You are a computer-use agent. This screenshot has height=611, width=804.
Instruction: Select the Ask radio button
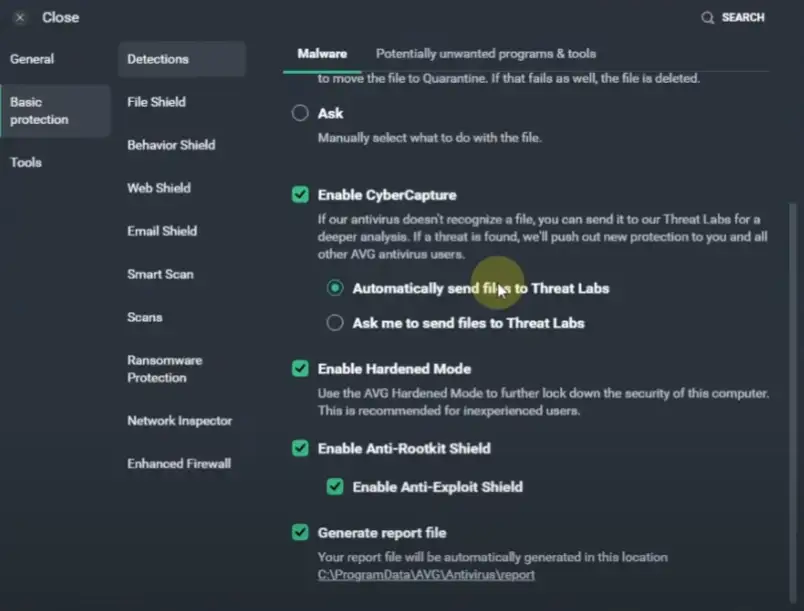point(300,114)
